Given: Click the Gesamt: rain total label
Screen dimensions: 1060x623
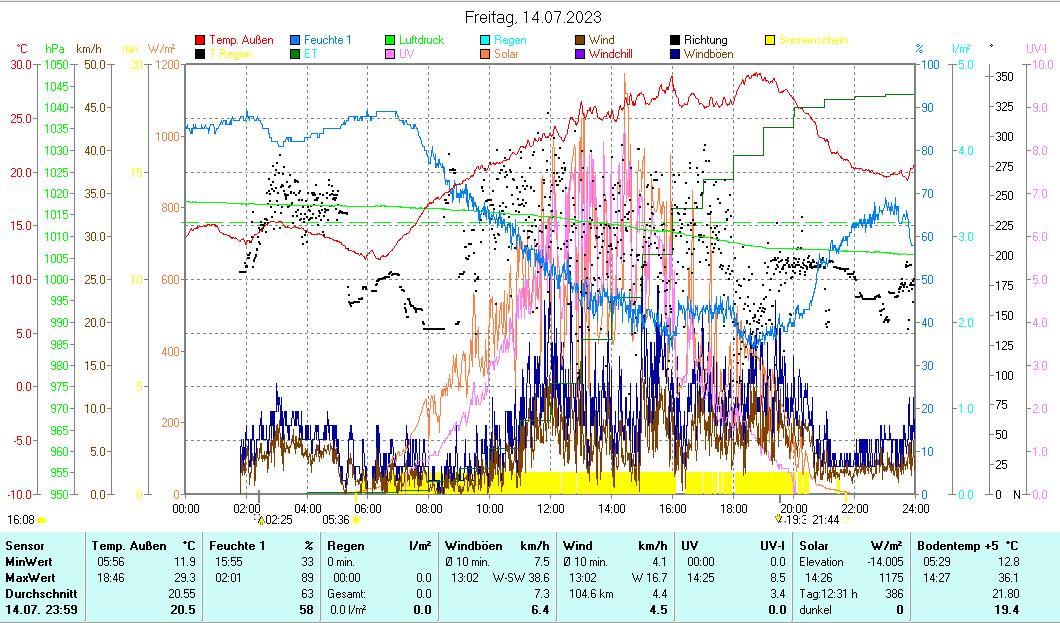Looking at the screenshot, I should coord(346,594).
